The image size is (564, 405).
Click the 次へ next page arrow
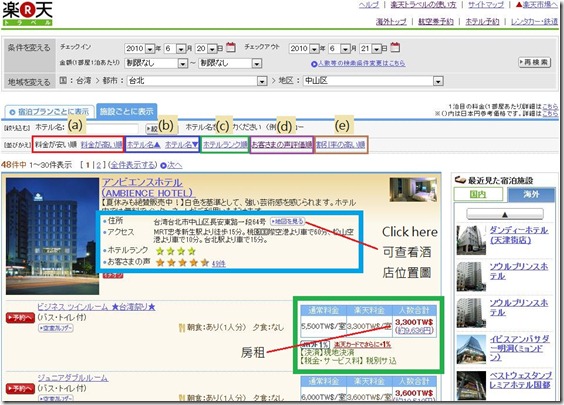[171, 165]
